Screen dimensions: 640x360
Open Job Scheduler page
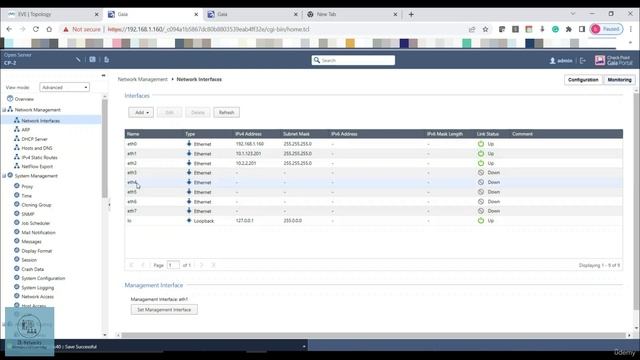[x=36, y=223]
